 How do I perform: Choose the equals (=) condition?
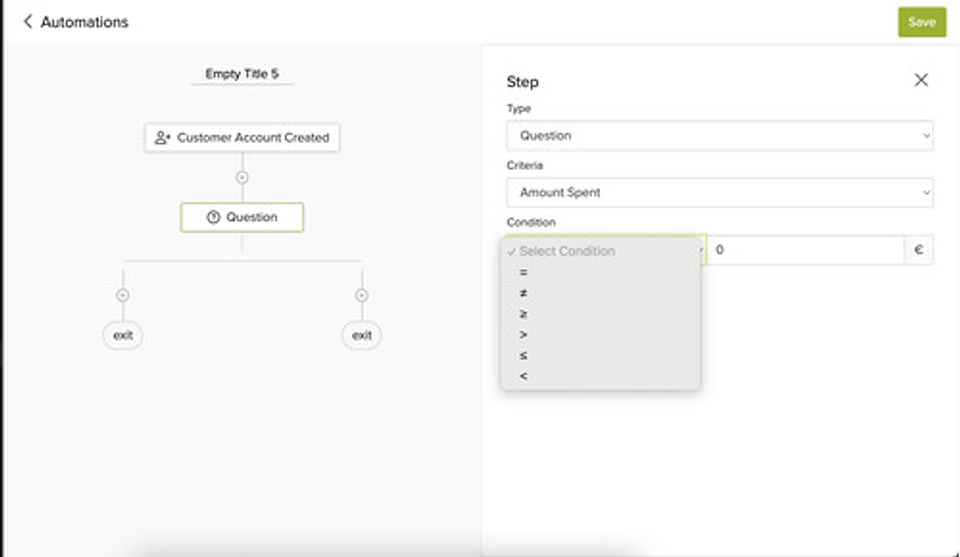523,272
